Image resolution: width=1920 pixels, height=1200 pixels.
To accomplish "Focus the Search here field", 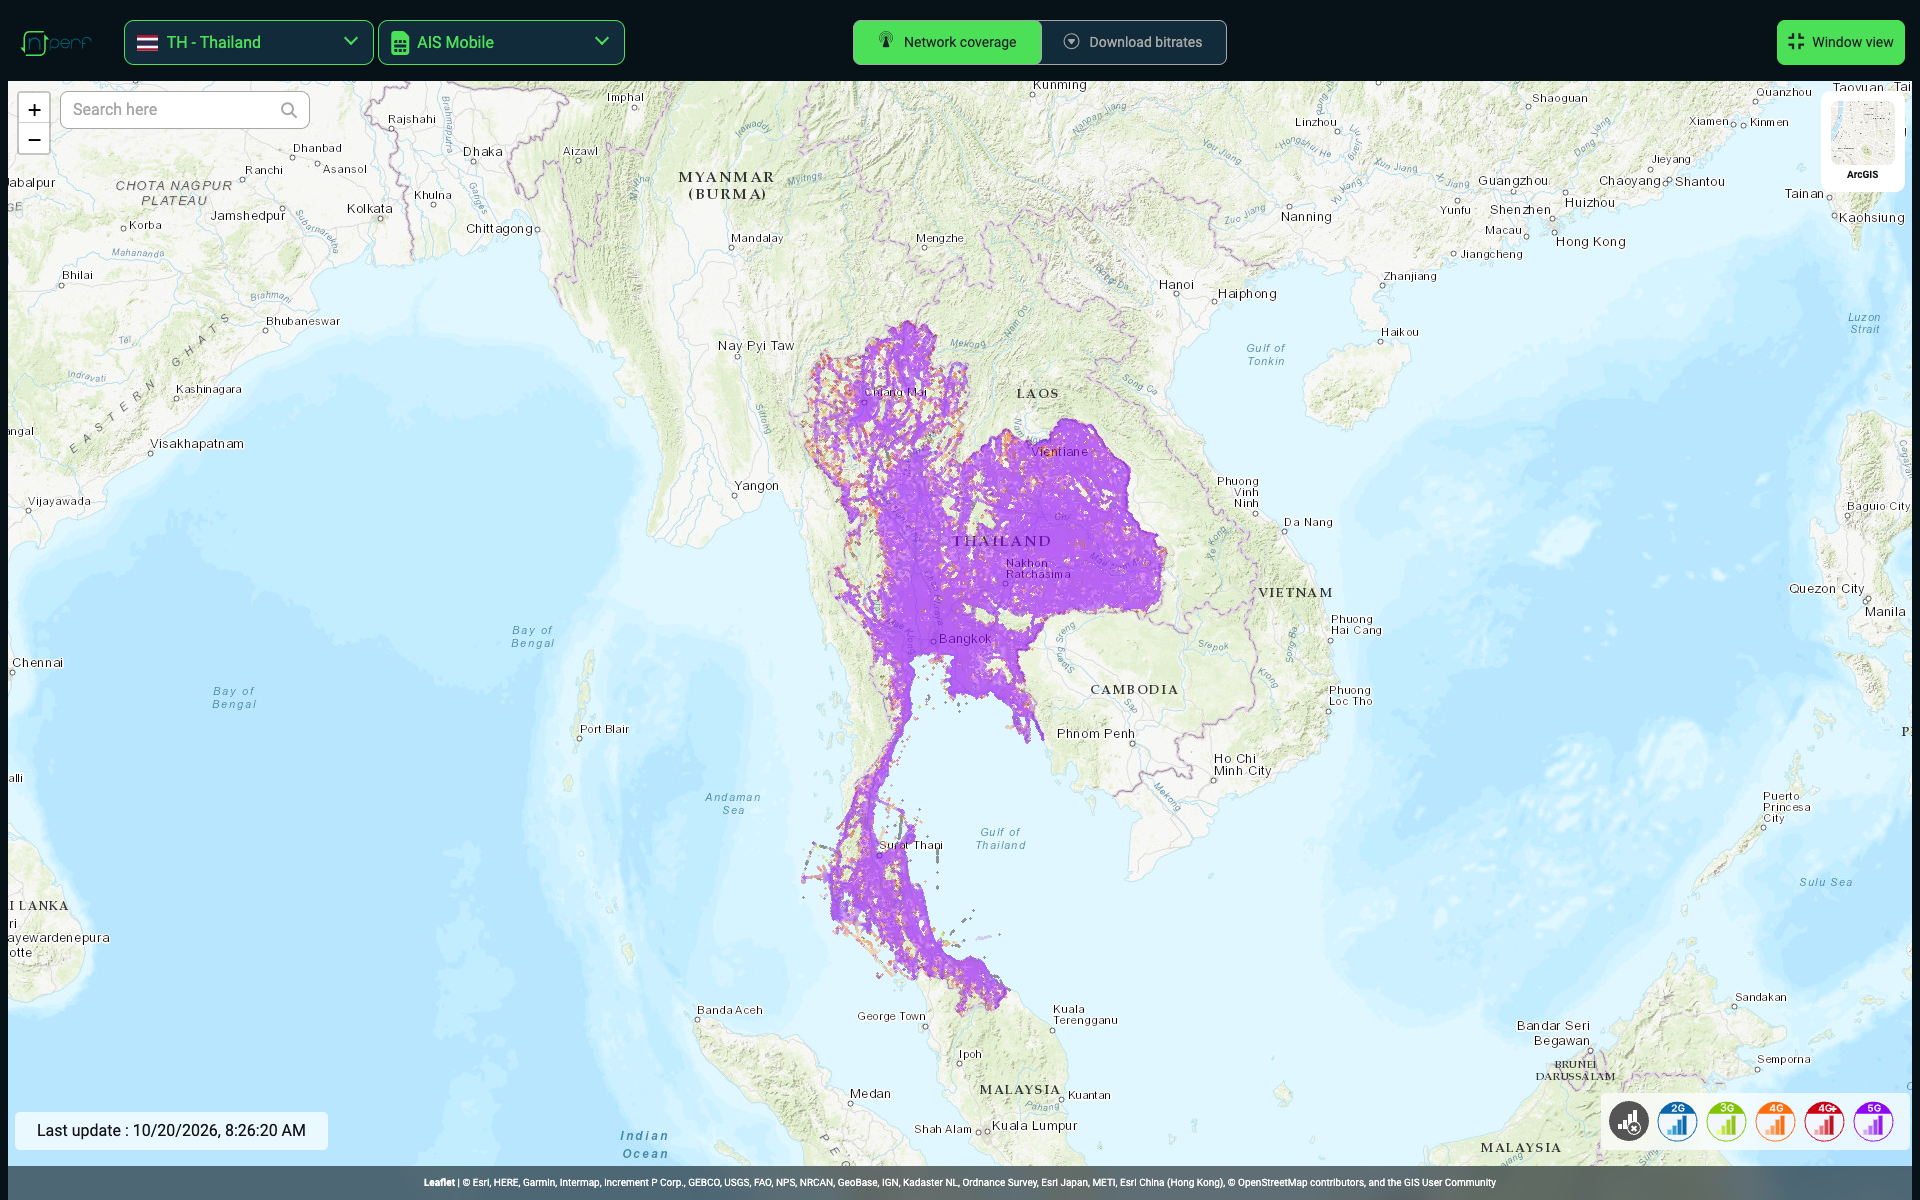I will [x=185, y=110].
